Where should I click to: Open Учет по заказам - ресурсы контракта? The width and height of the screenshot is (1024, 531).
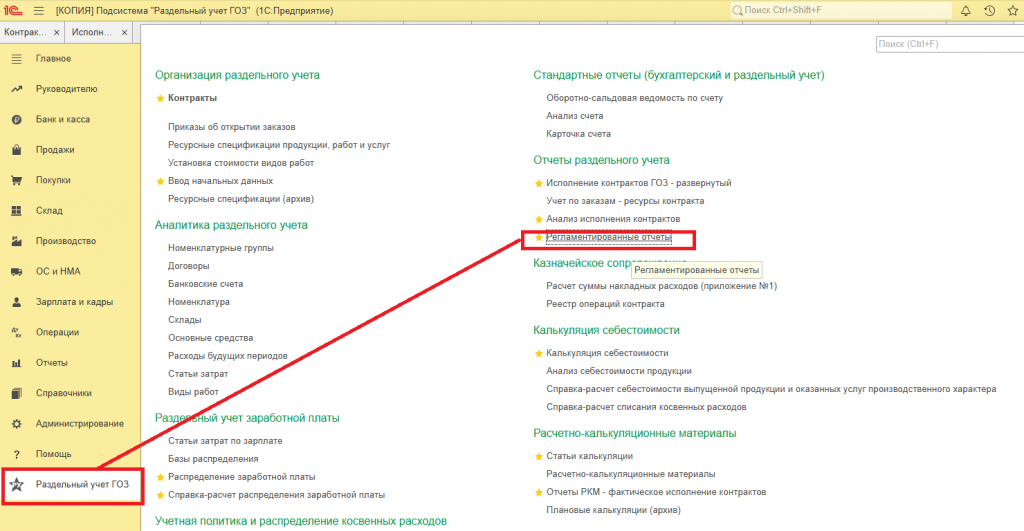[625, 201]
